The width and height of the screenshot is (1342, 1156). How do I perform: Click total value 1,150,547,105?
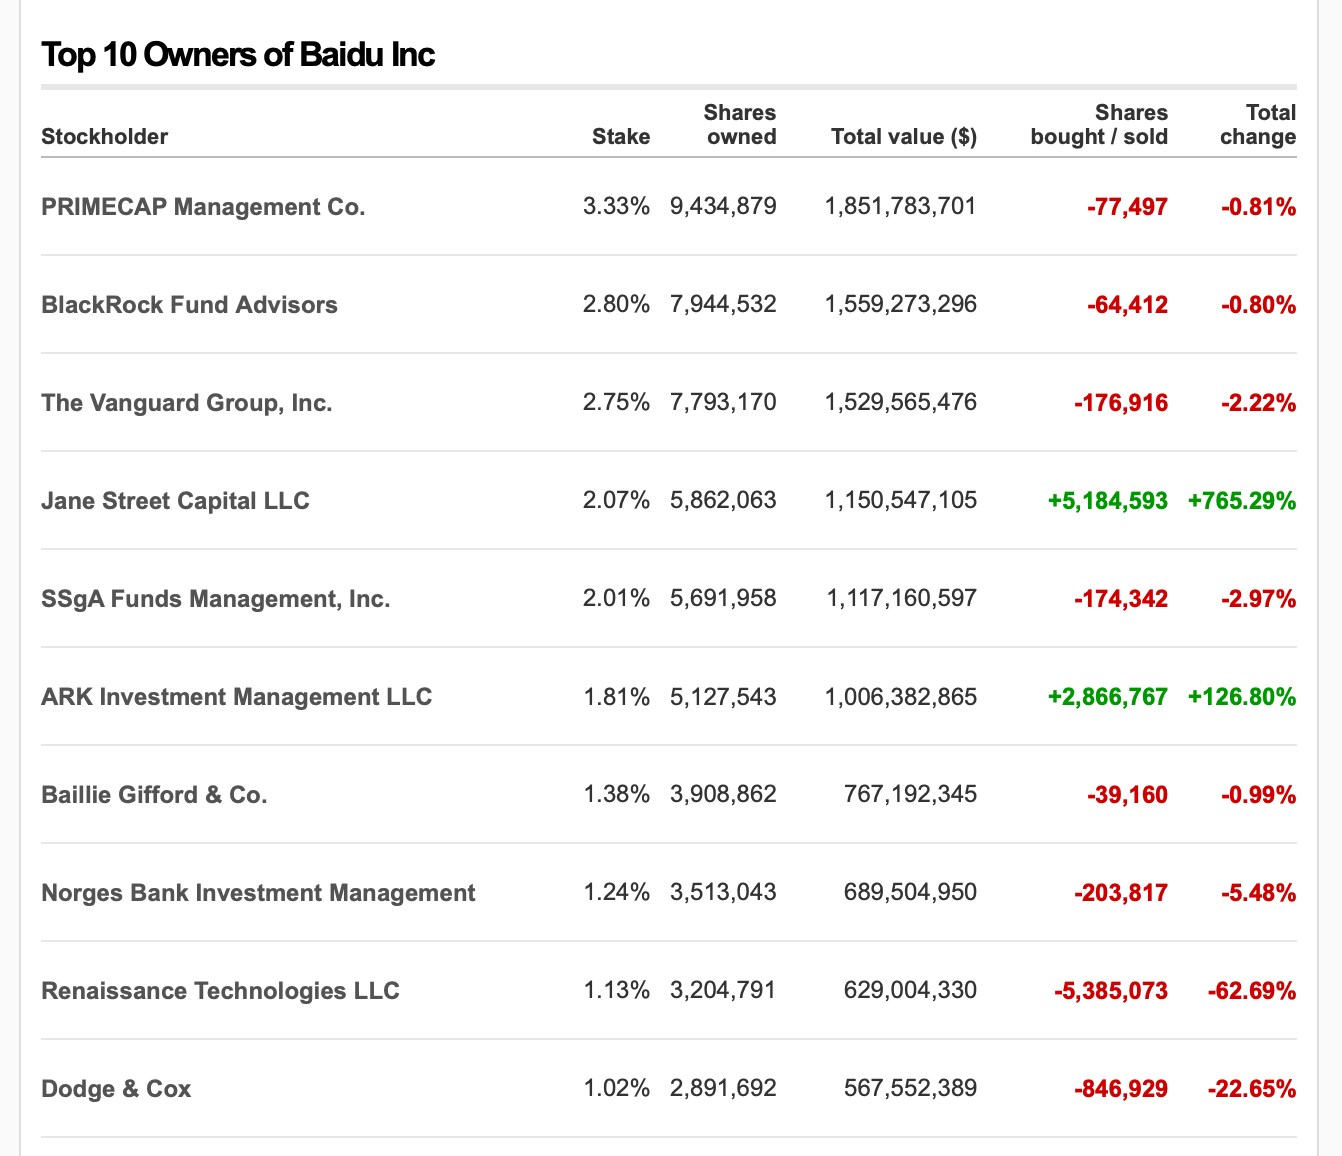click(901, 501)
